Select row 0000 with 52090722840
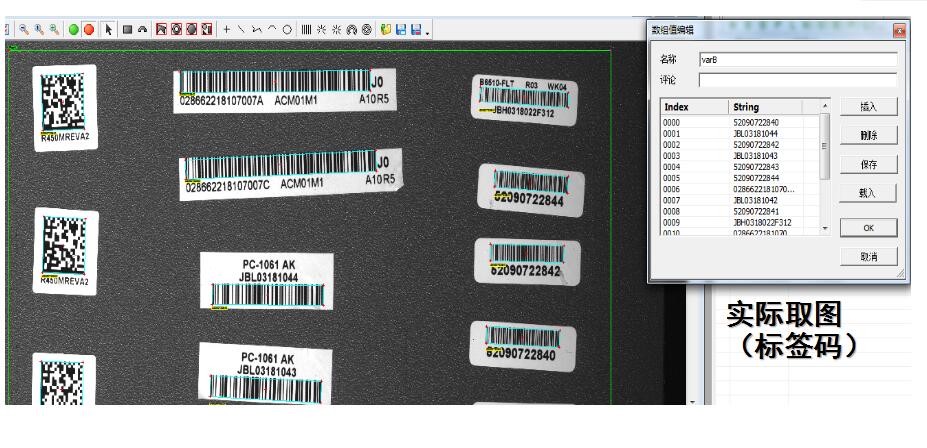The image size is (927, 448). (x=741, y=122)
